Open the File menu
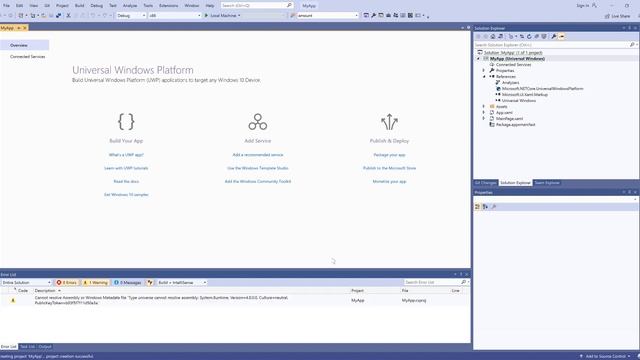Viewport: 640px width, 360px height. click(6, 6)
